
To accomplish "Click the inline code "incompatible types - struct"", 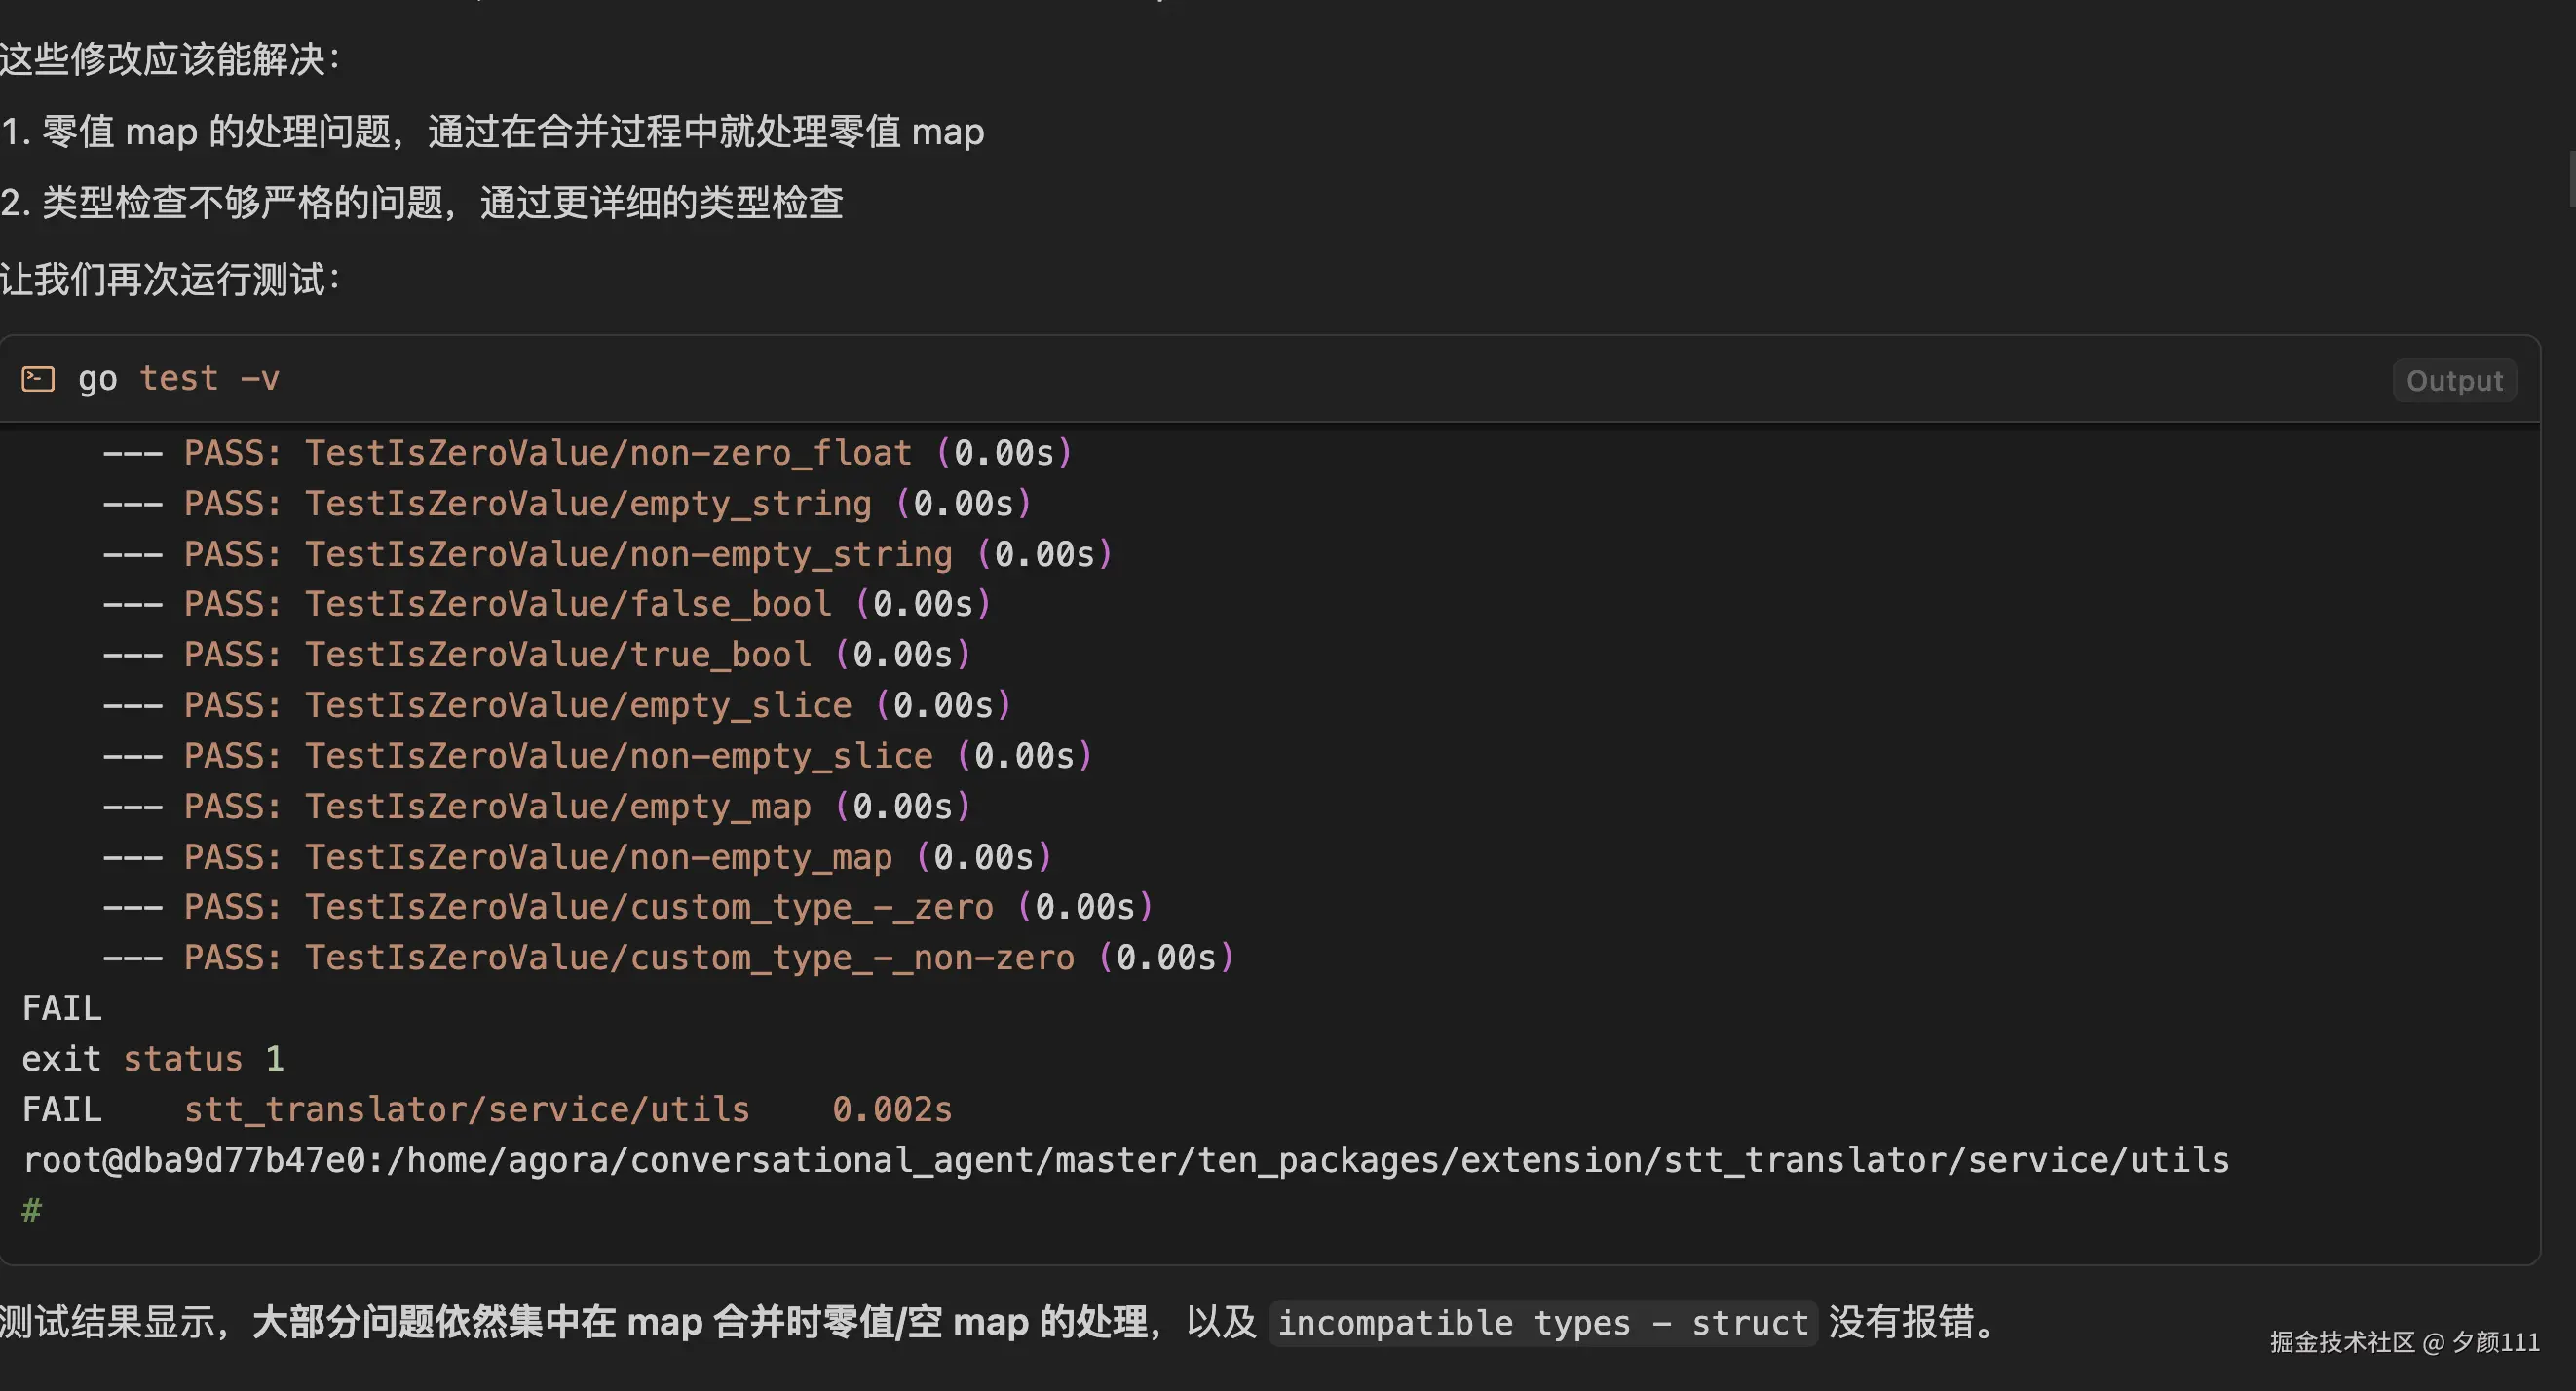I will (1542, 1322).
